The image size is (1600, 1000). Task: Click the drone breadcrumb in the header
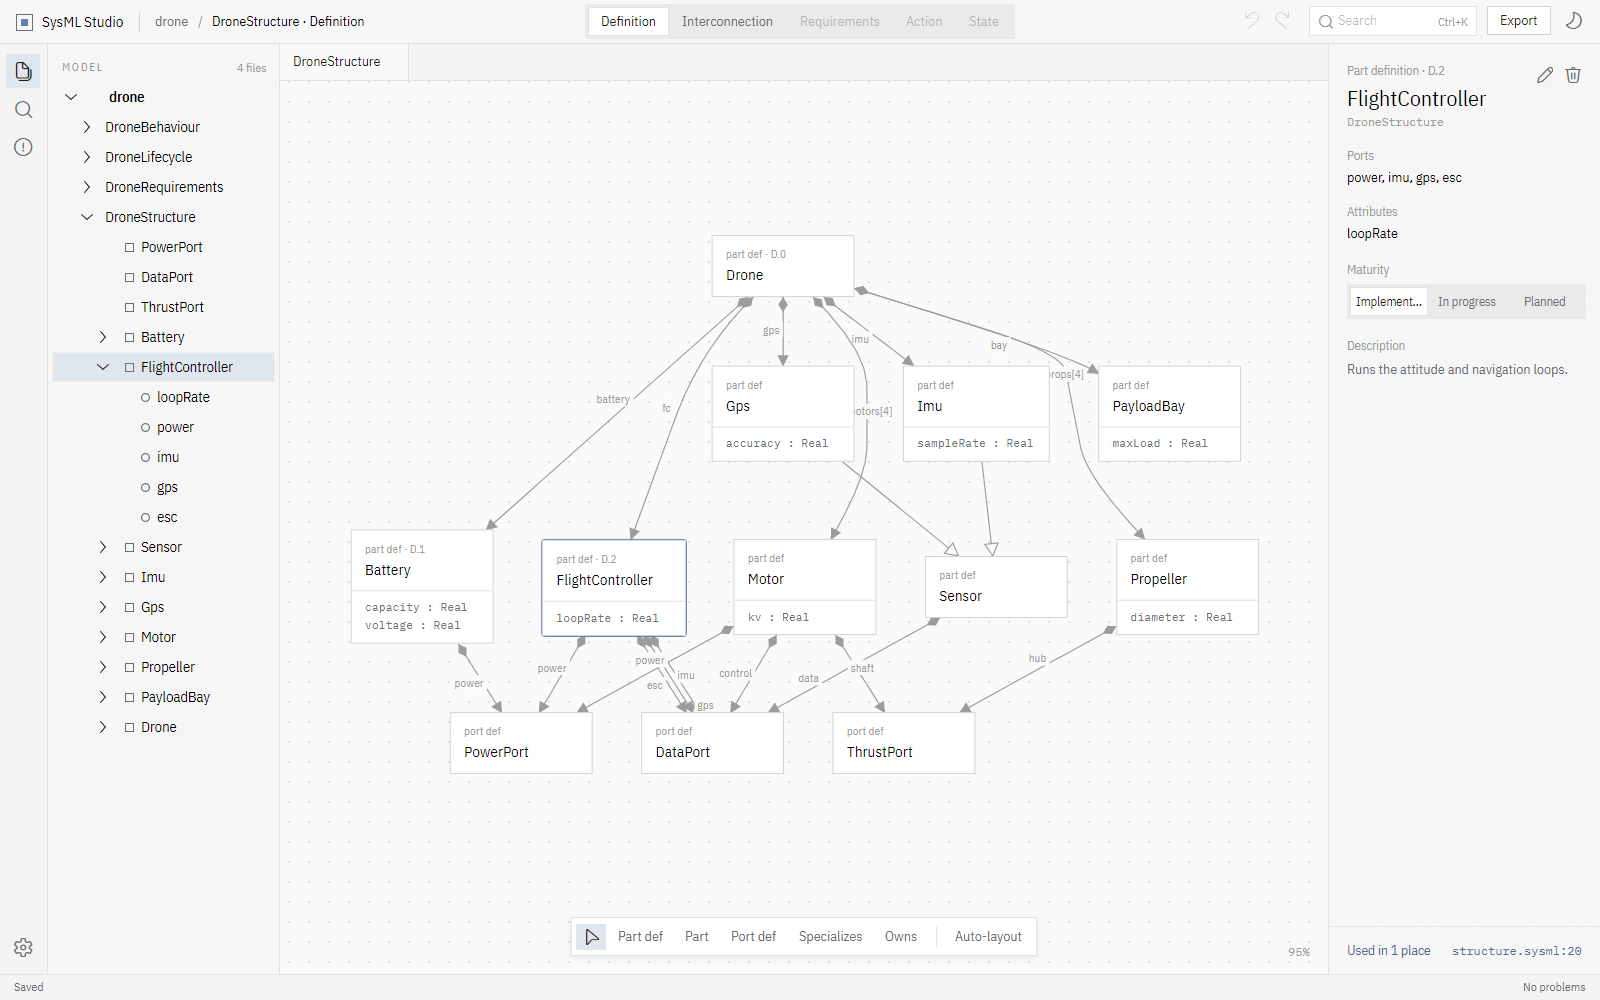(x=171, y=21)
